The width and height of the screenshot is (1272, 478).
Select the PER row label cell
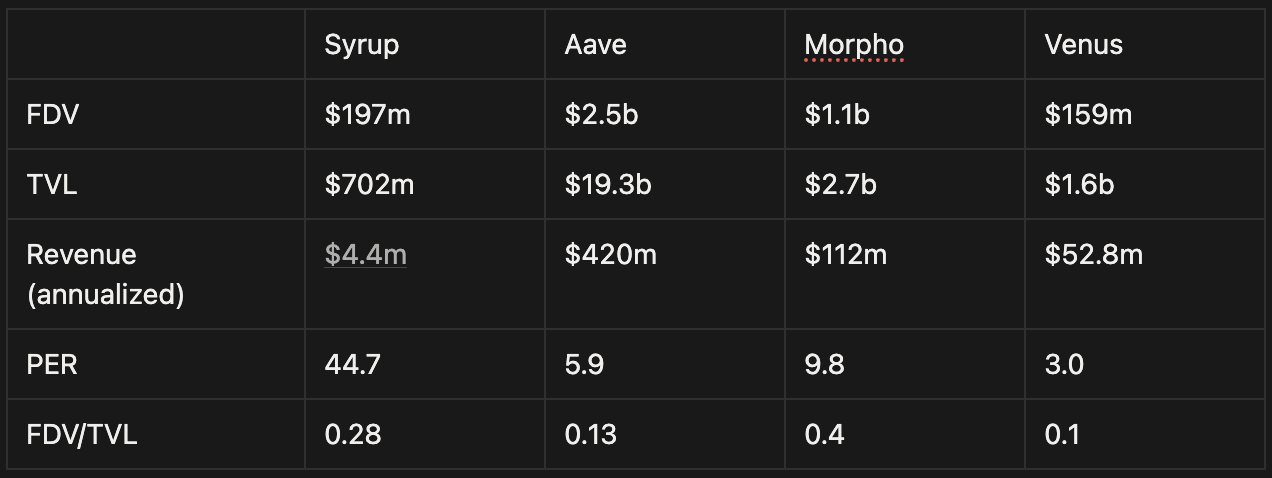pos(156,365)
